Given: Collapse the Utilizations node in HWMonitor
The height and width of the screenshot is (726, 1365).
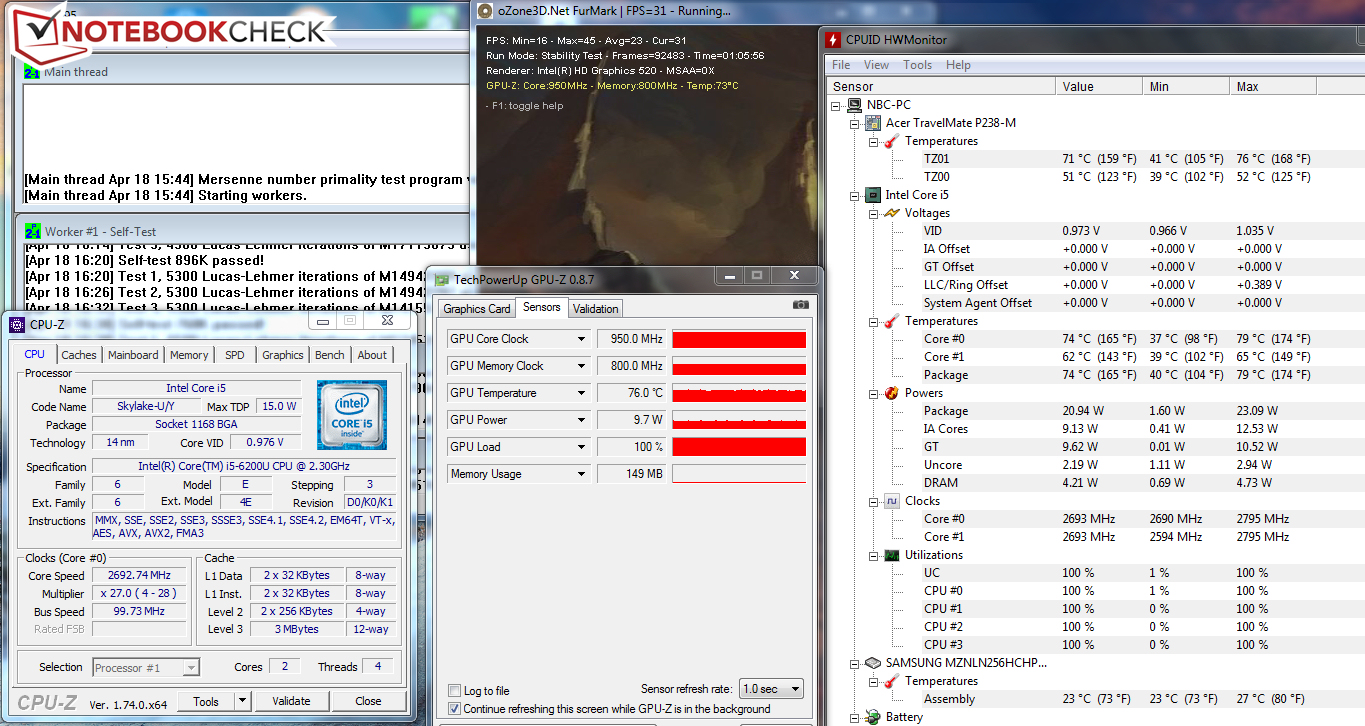Looking at the screenshot, I should click(x=873, y=555).
